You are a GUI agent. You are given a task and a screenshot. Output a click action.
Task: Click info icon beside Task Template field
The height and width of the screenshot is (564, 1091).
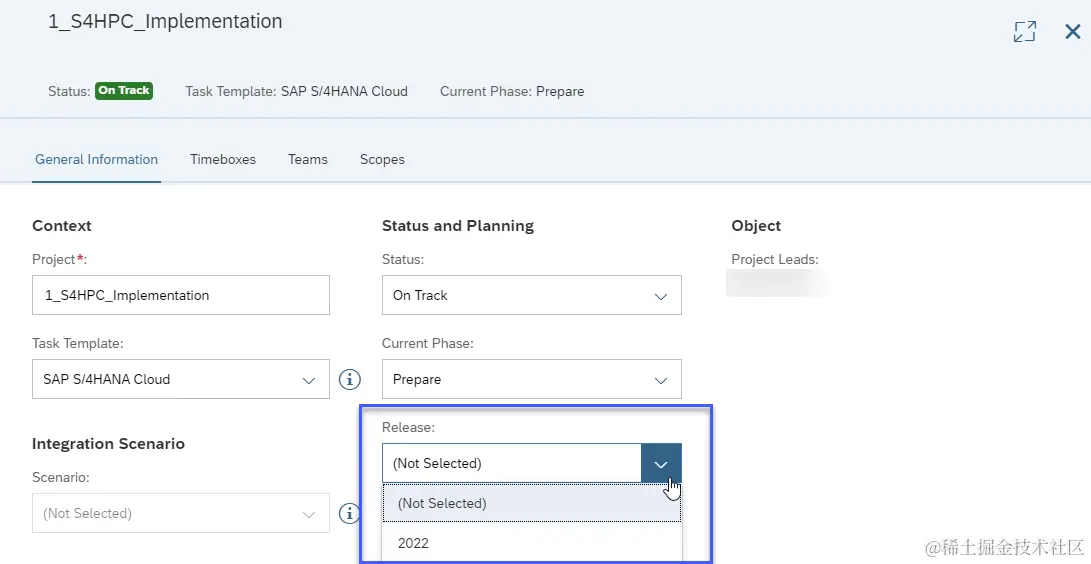tap(349, 380)
